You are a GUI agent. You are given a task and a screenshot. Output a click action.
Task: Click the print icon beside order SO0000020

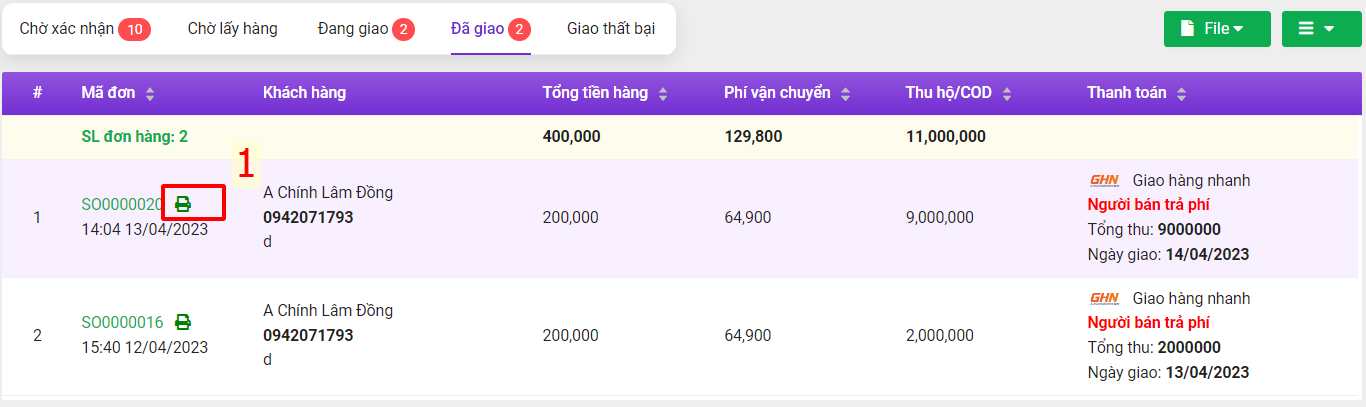tap(183, 204)
